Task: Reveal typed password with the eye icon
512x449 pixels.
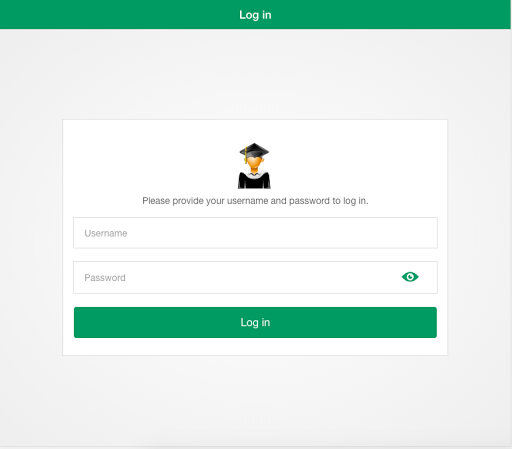Action: point(410,277)
